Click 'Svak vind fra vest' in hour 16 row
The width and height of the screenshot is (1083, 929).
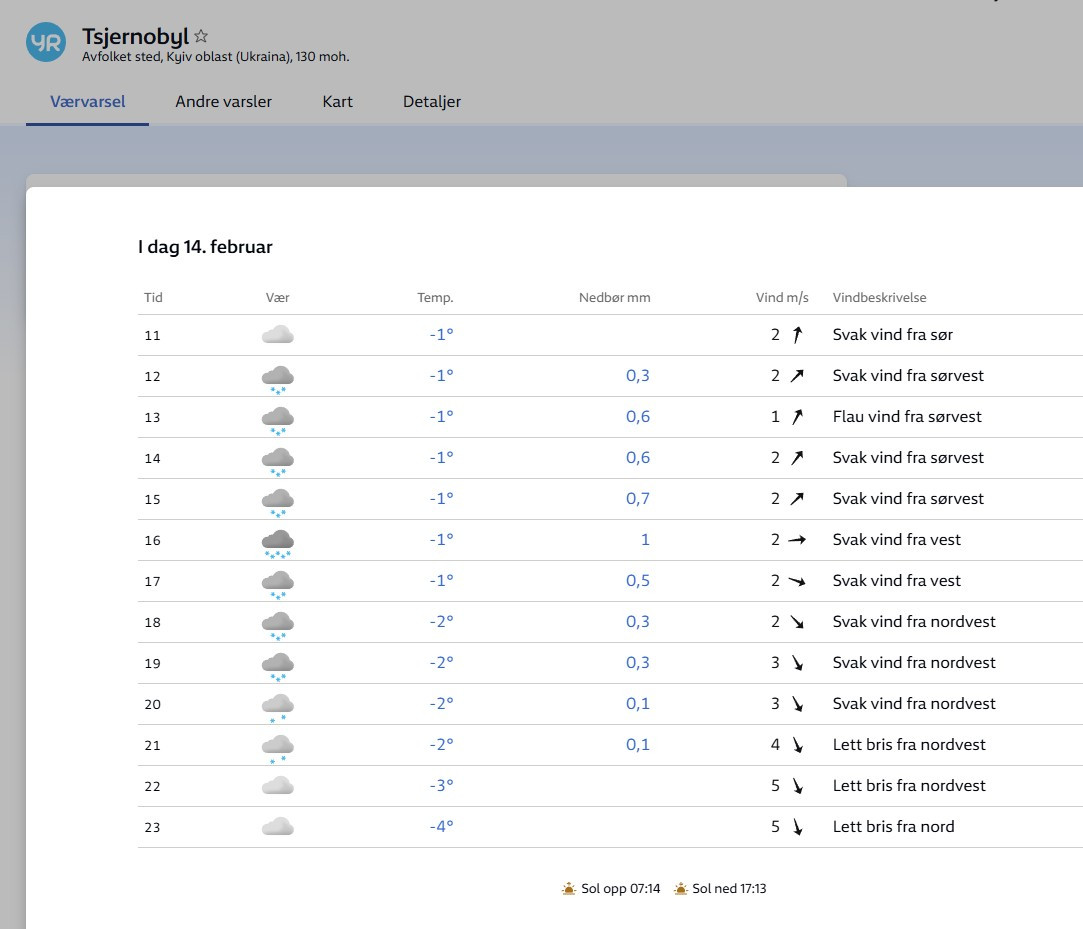(897, 539)
